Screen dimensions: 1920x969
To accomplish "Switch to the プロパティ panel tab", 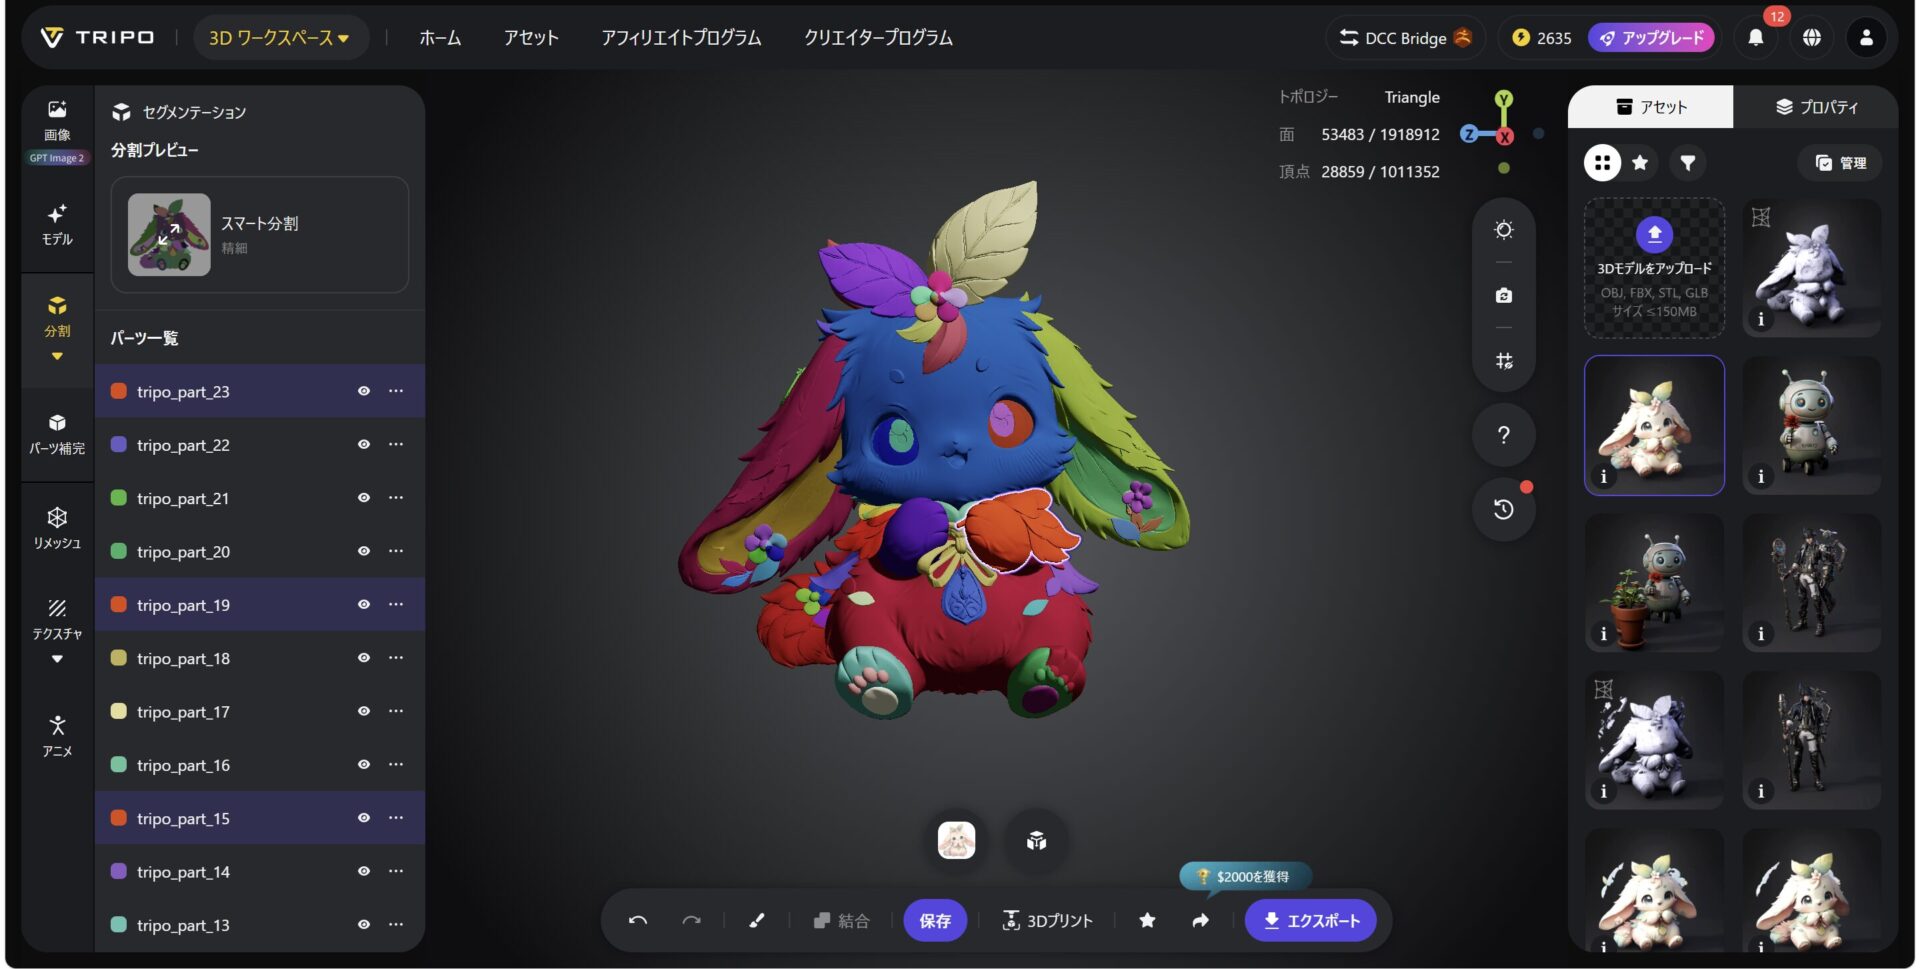I will (x=1816, y=107).
